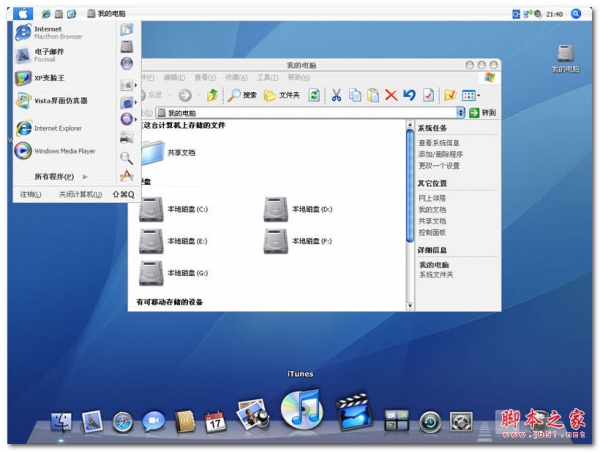
Task: Click the scrollbar down arrow
Action: (x=410, y=306)
